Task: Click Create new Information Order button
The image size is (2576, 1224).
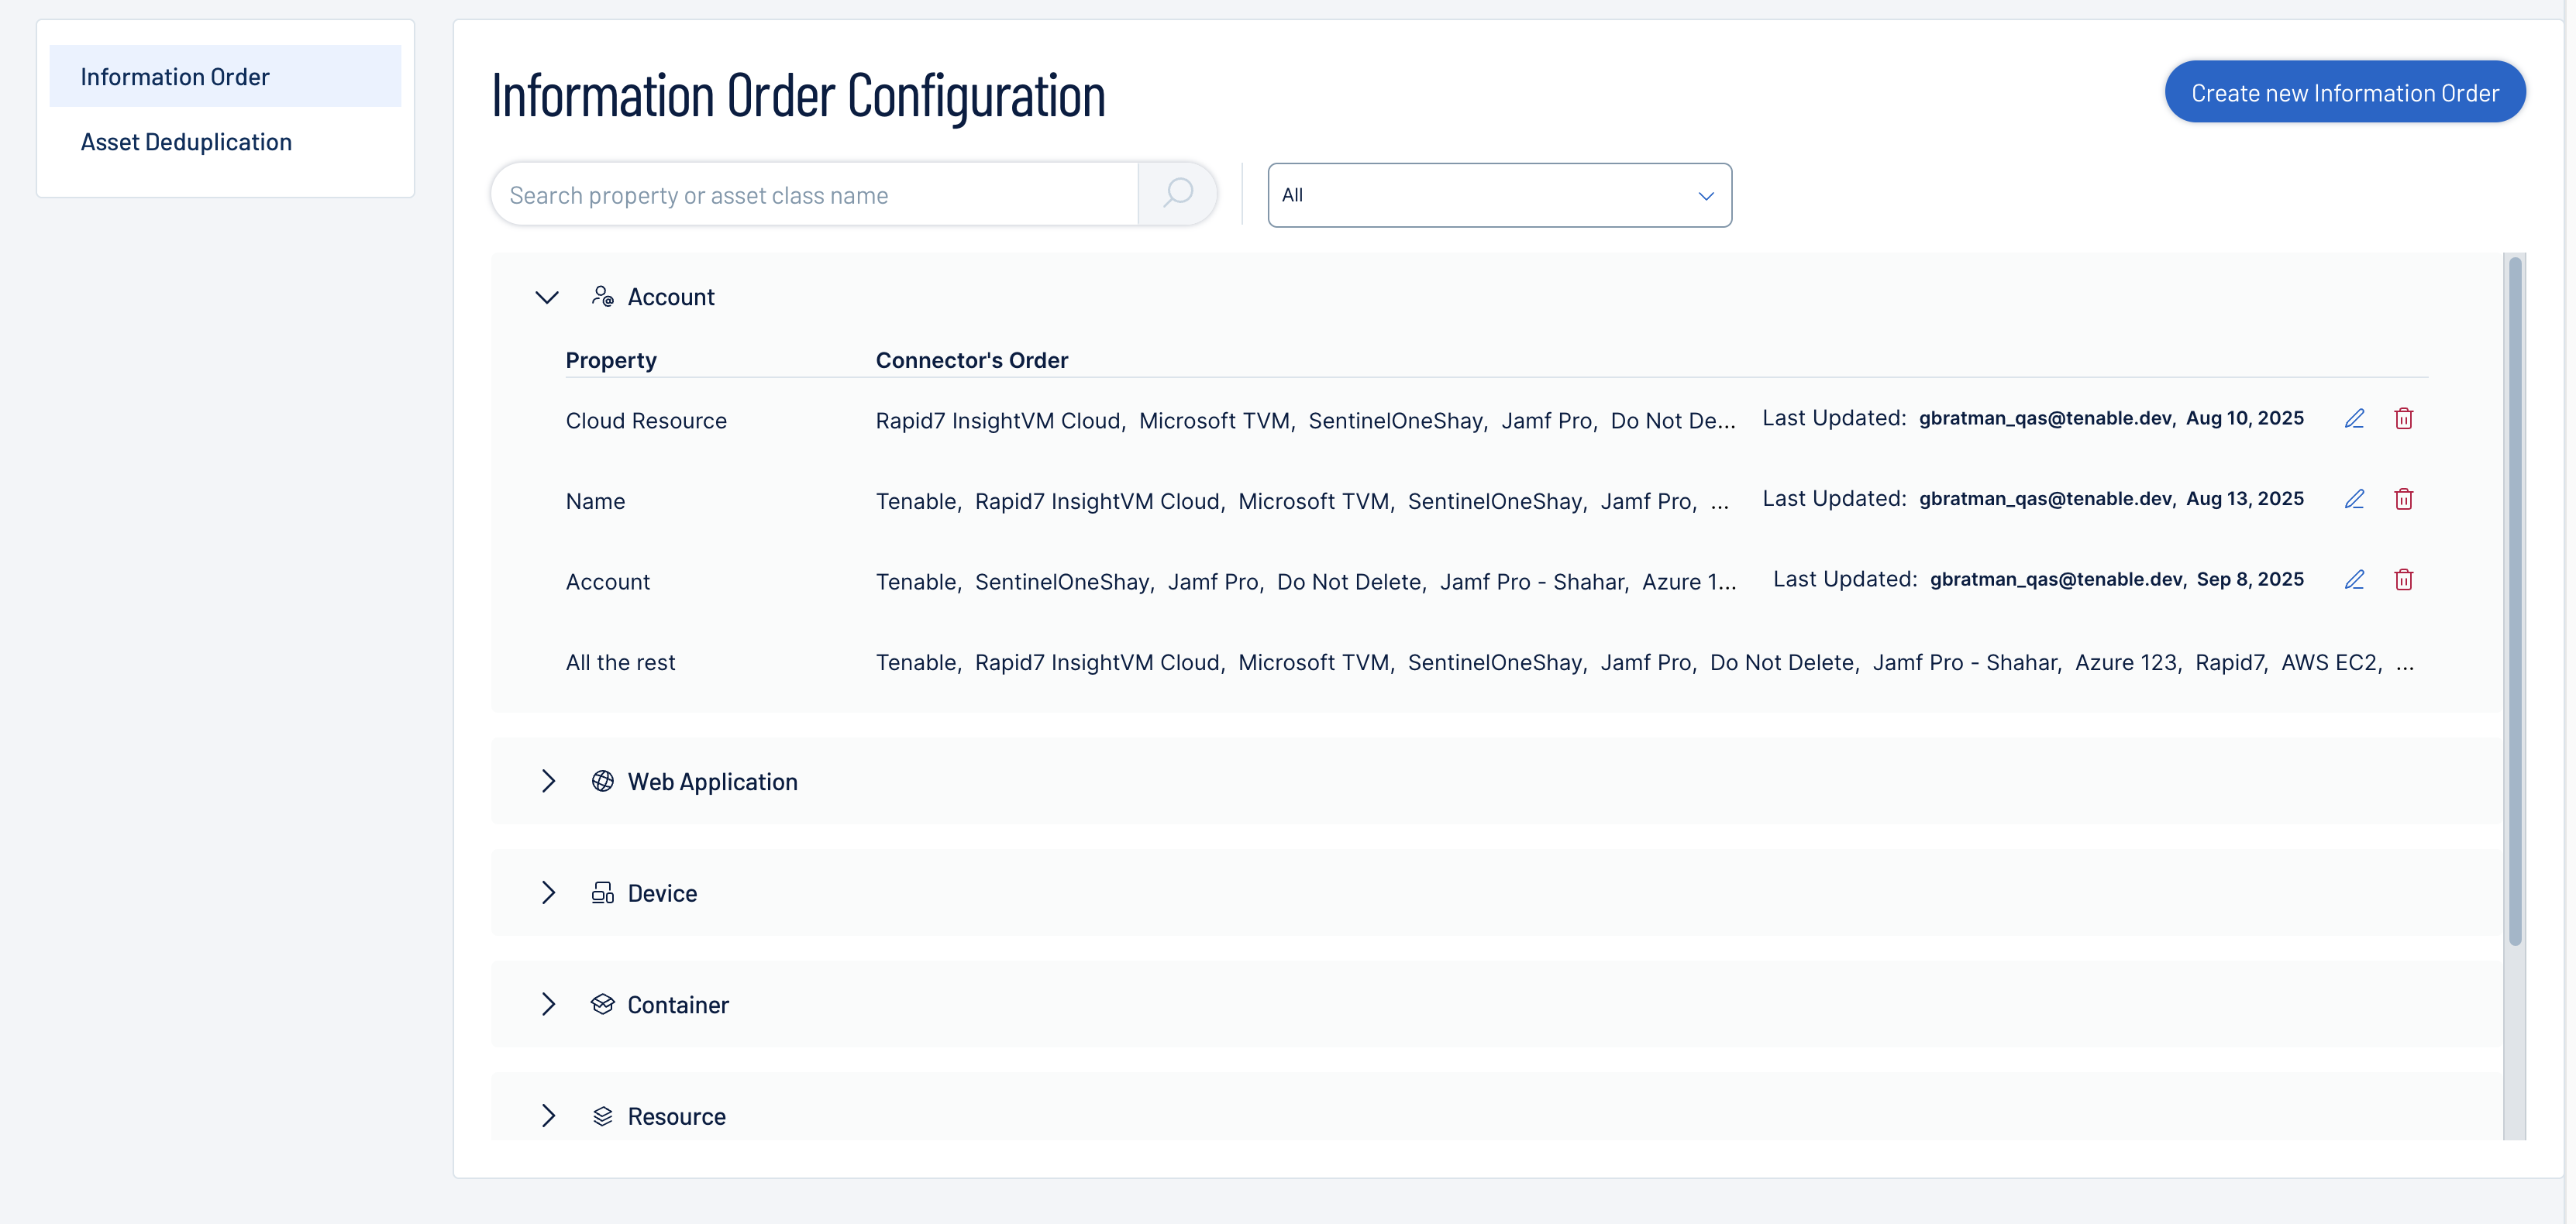Action: [2344, 93]
